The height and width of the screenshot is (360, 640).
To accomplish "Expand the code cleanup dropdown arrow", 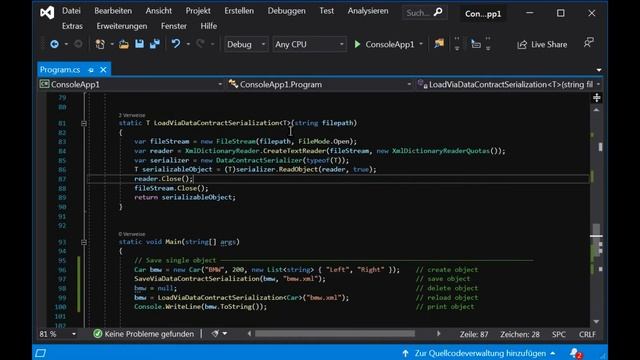I will click(x=225, y=334).
